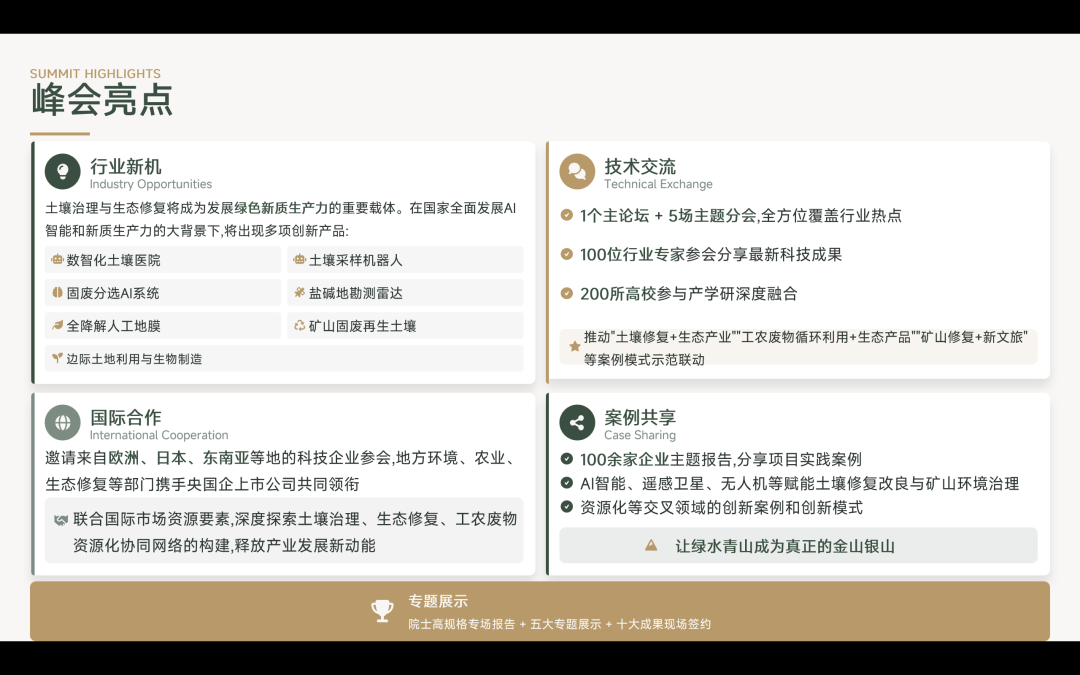Click the recycle icon on 矿山固废再生土壤 tag

(299, 326)
